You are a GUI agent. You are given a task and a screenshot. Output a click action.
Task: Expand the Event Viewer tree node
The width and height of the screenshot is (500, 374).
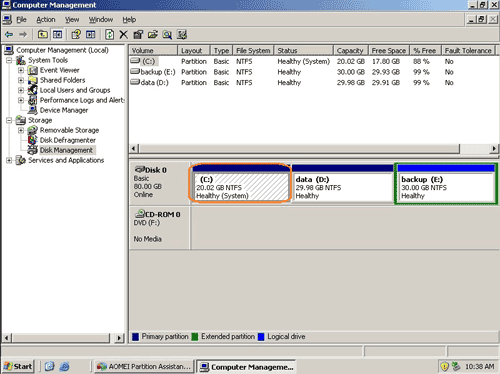pos(21,70)
